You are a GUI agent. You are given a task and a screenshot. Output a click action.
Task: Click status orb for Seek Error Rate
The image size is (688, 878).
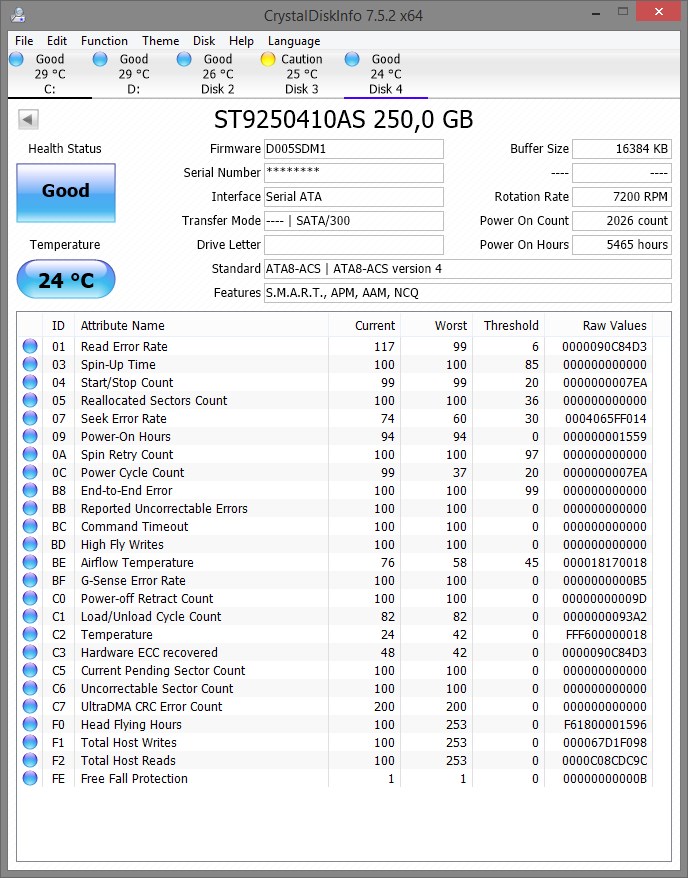(30, 418)
